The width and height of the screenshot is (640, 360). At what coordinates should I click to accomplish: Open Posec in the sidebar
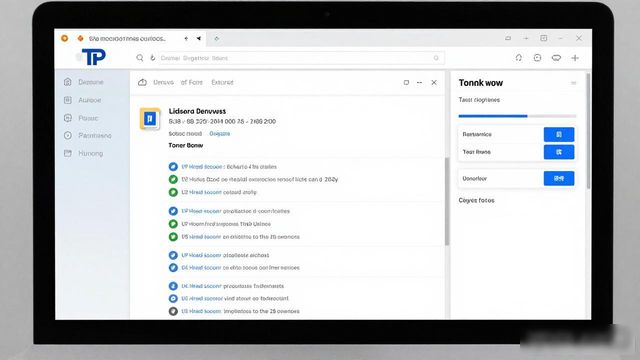[88, 118]
